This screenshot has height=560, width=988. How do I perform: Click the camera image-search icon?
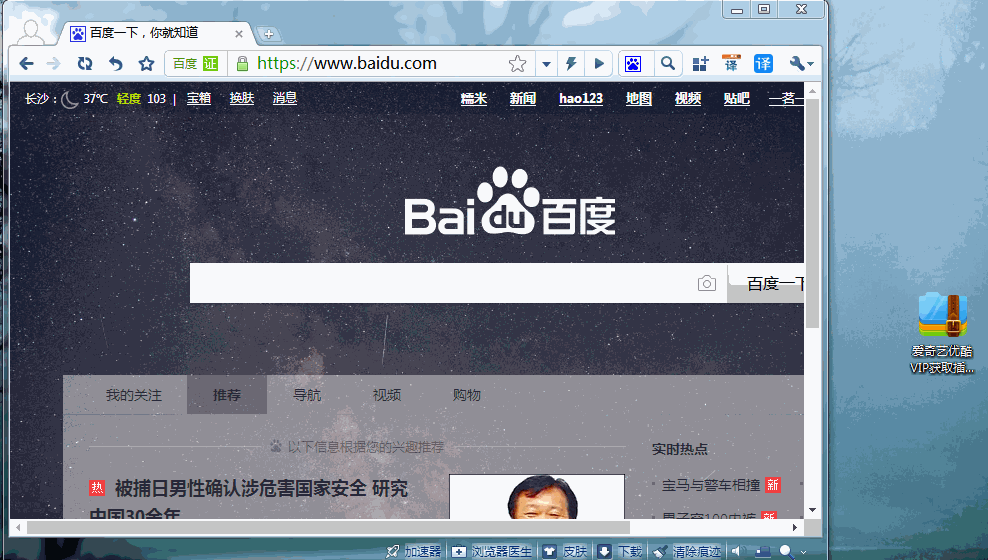(x=706, y=283)
